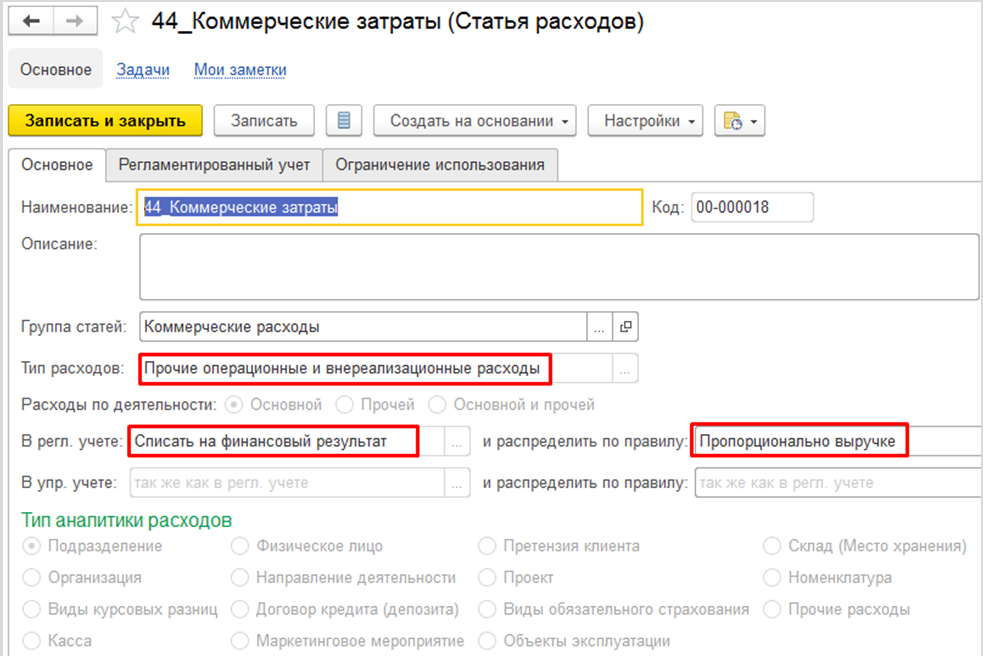Click Записать и закрыть button
Screen dimensions: 983x656
click(x=105, y=121)
